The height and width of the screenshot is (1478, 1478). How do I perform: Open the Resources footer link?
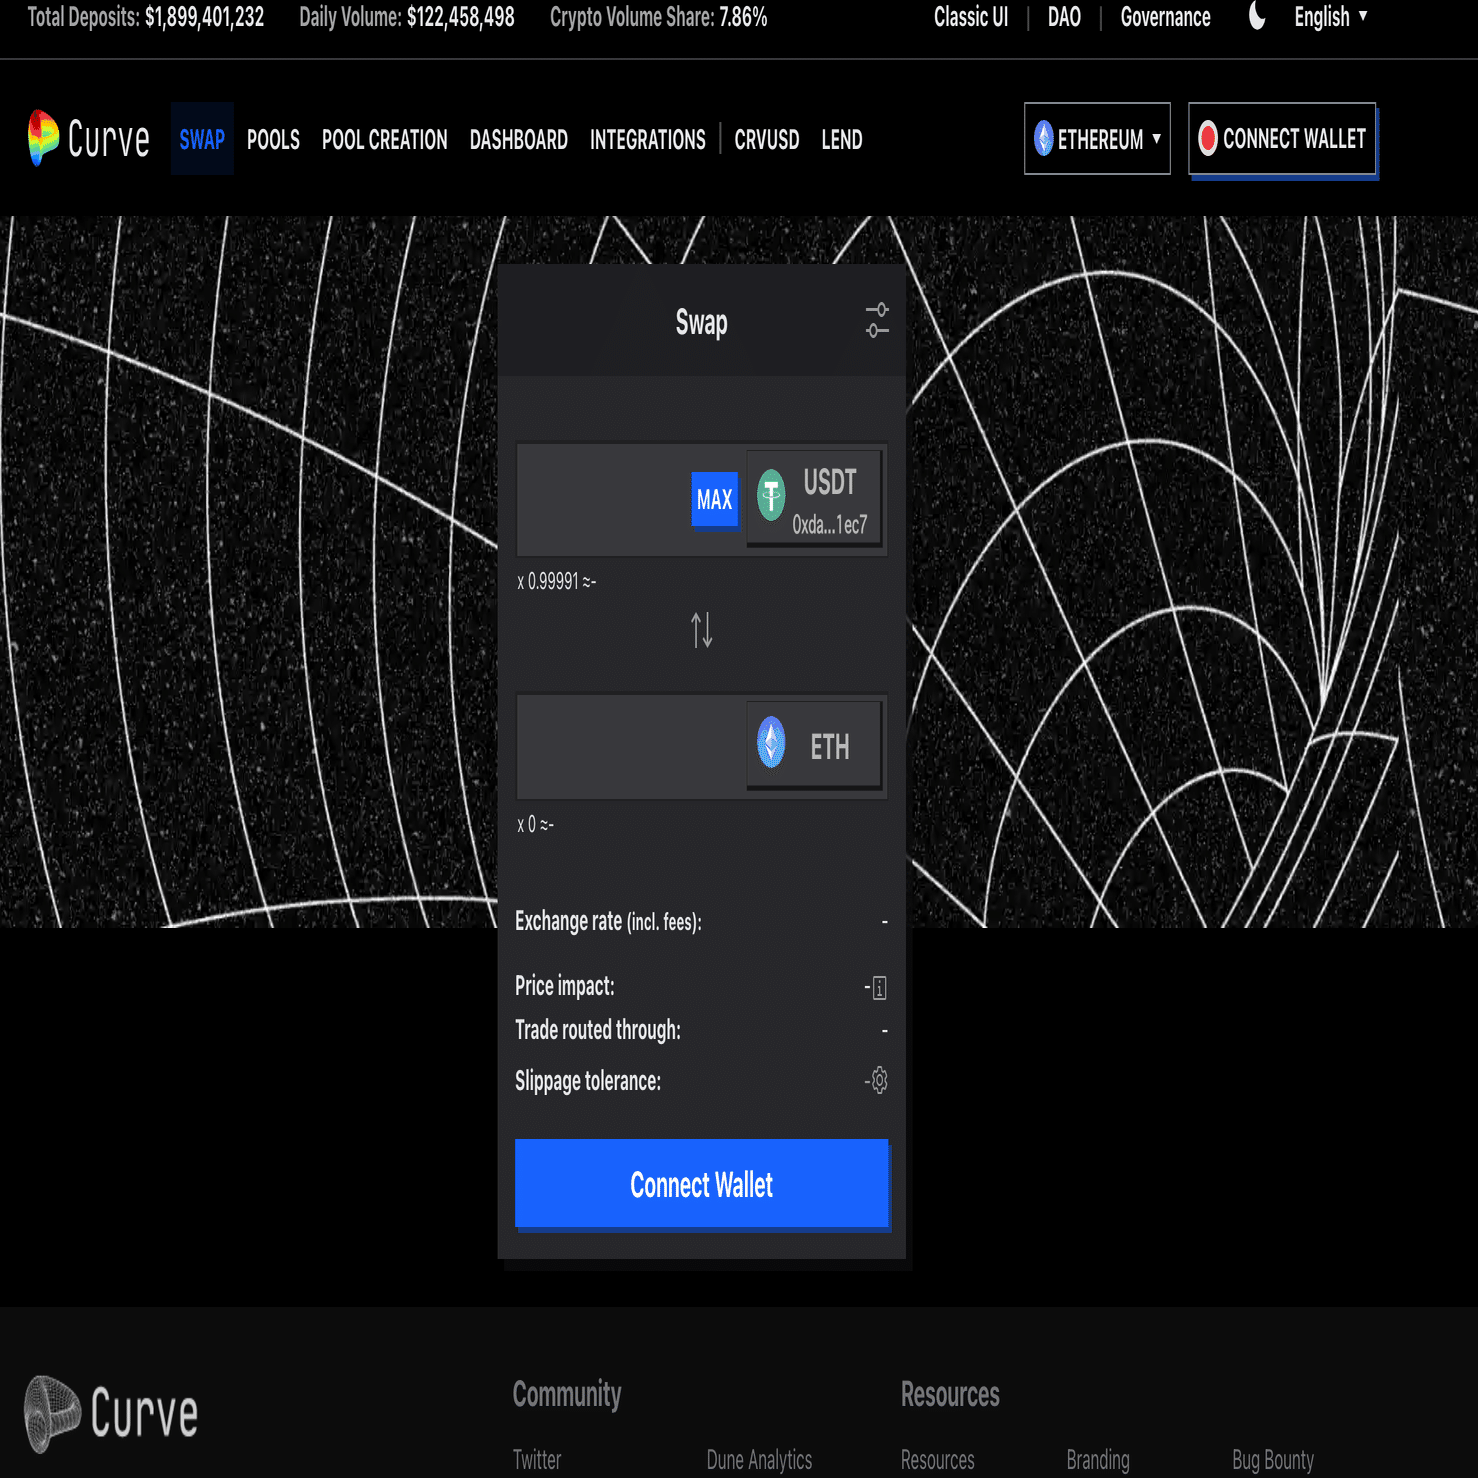[x=937, y=1459]
